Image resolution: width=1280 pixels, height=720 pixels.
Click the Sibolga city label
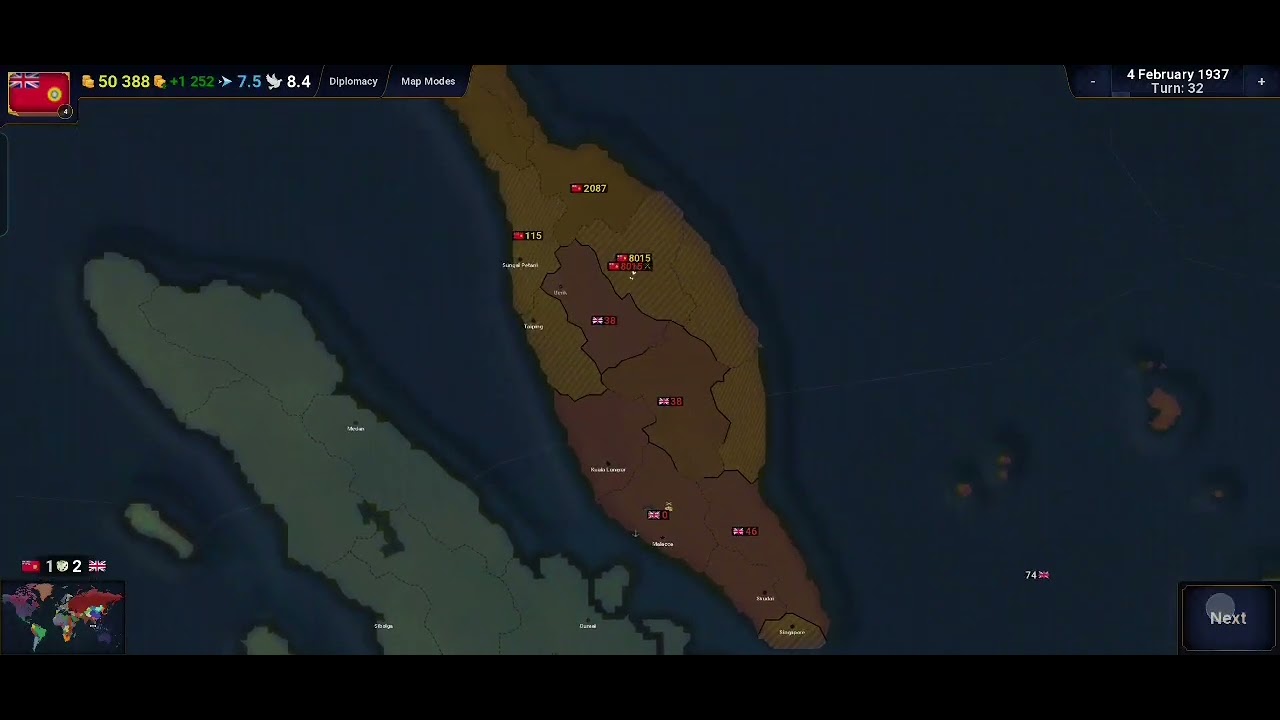tap(383, 626)
